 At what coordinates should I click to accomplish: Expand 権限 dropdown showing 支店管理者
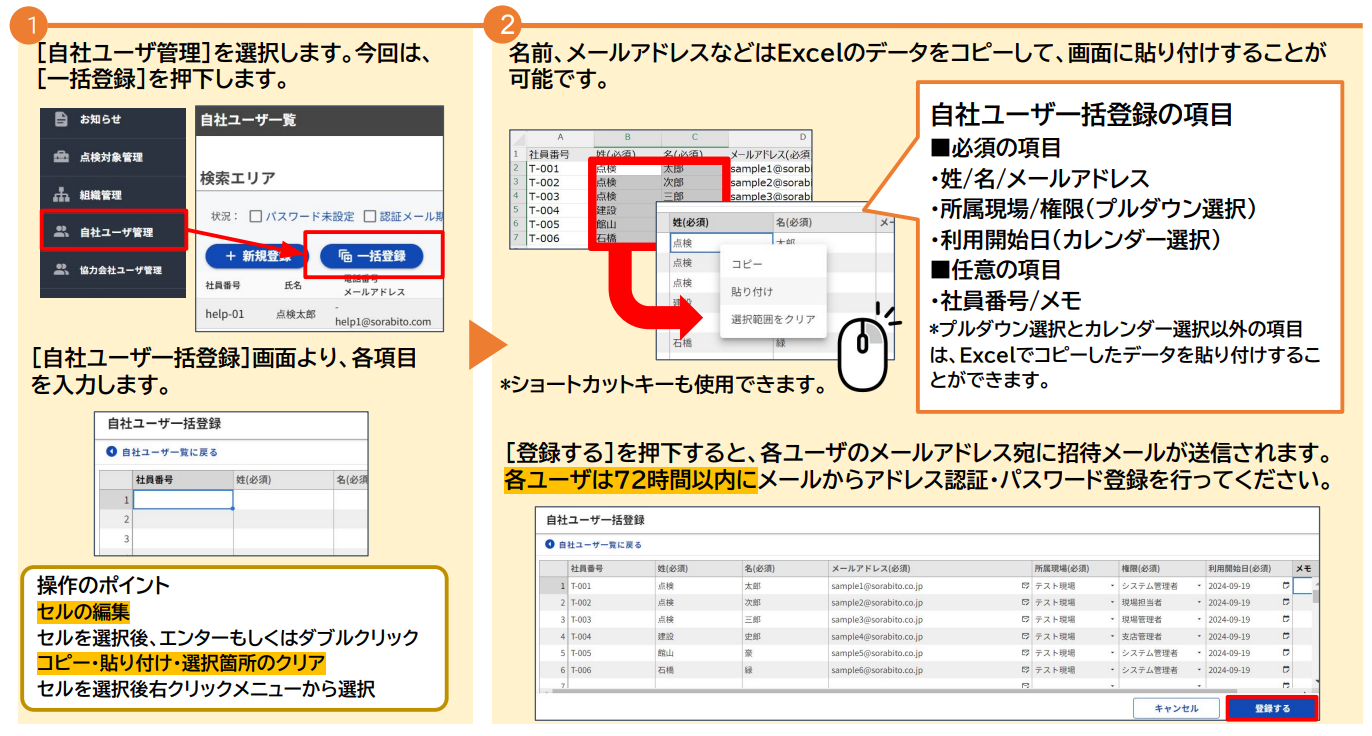1199,637
